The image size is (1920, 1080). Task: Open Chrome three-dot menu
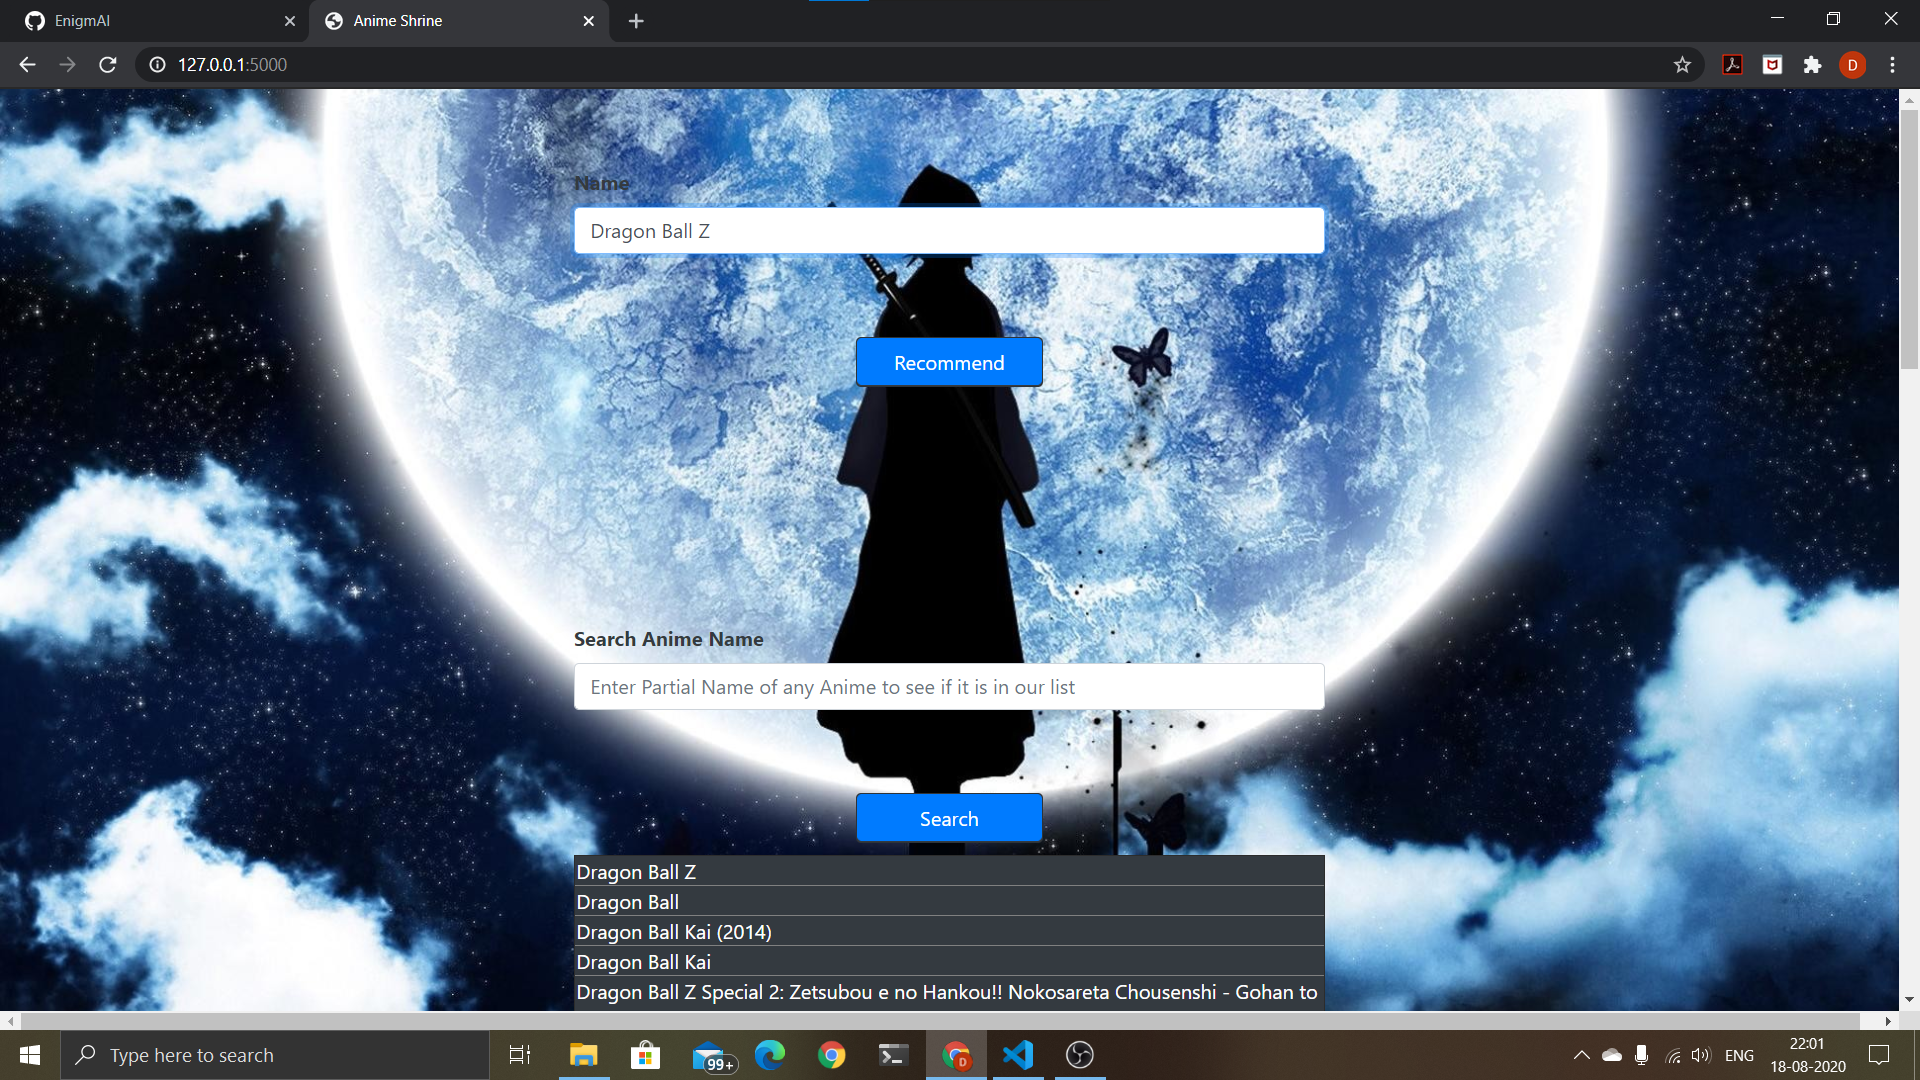(x=1892, y=65)
